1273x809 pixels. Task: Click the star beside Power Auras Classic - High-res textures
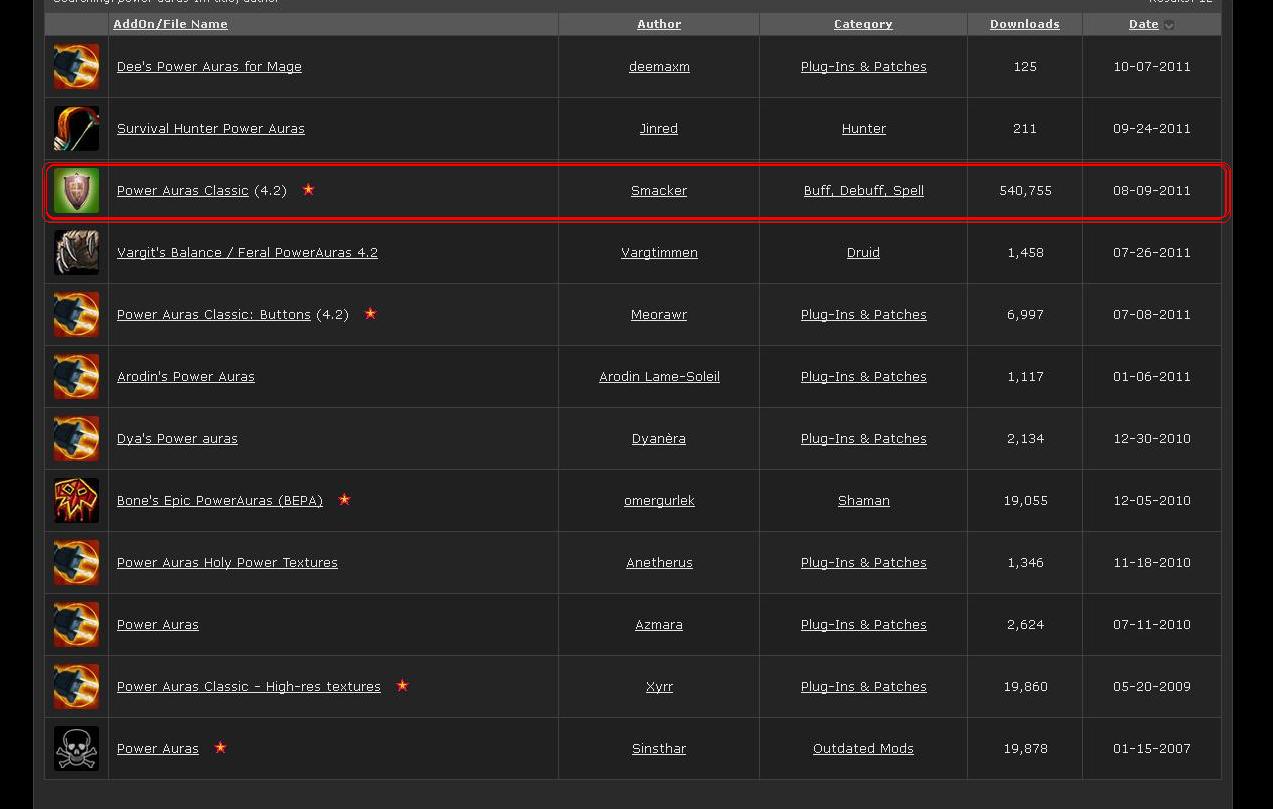pyautogui.click(x=402, y=685)
